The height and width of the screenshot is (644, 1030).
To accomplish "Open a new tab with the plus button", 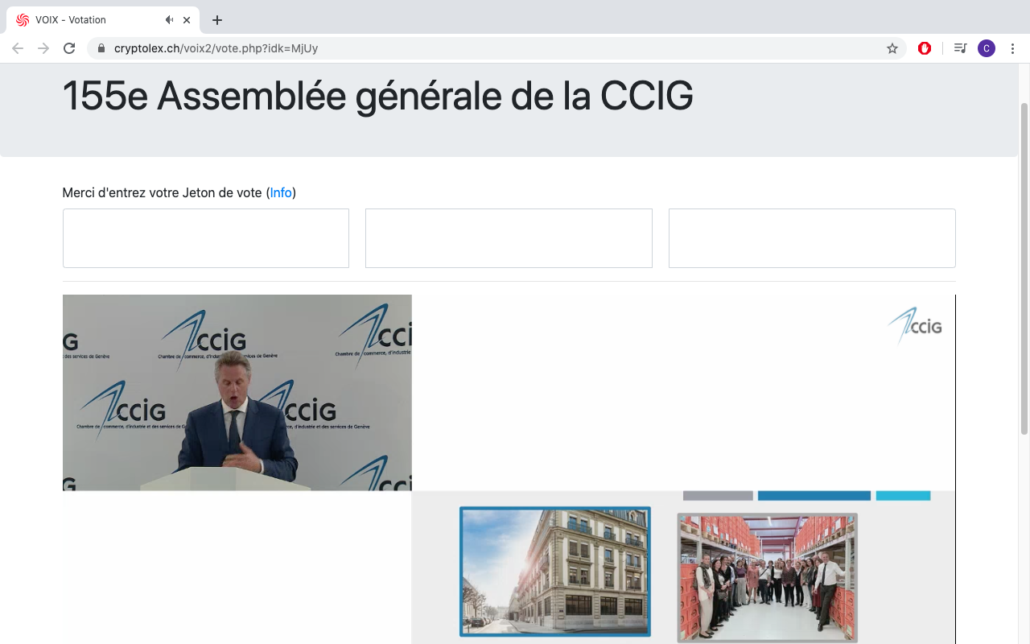I will (217, 20).
